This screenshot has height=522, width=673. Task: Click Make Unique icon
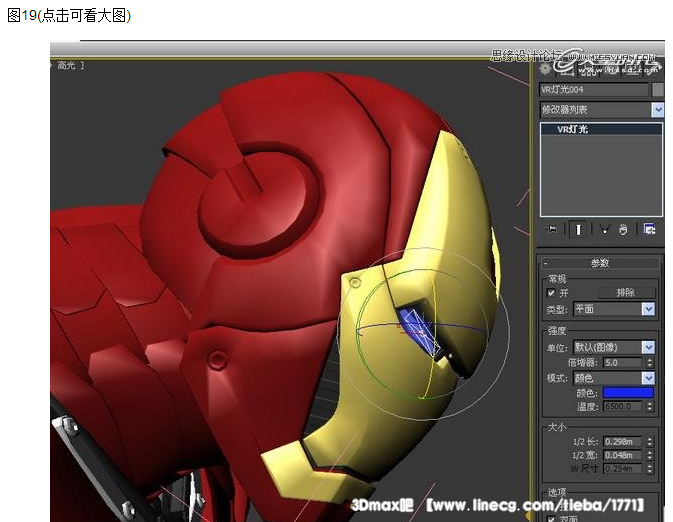(605, 230)
